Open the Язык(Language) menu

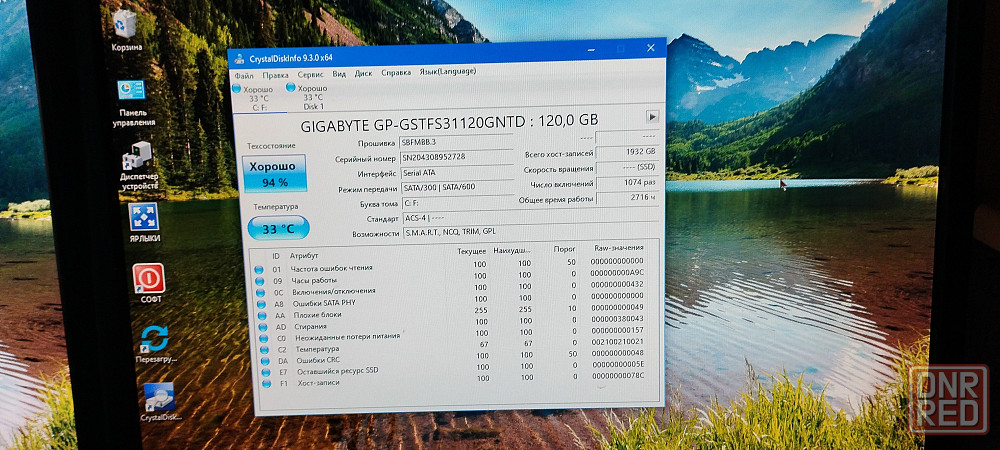[447, 72]
